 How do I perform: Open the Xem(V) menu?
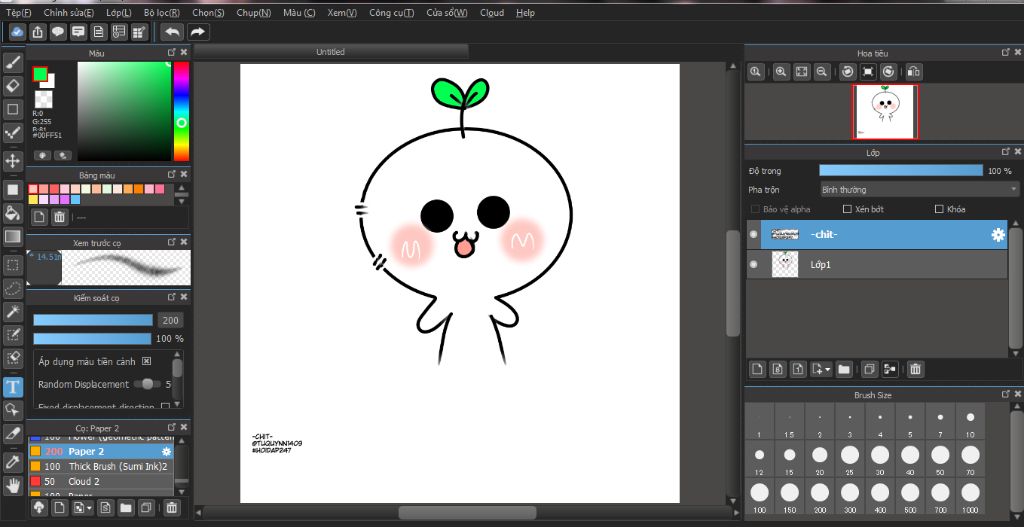coord(342,12)
